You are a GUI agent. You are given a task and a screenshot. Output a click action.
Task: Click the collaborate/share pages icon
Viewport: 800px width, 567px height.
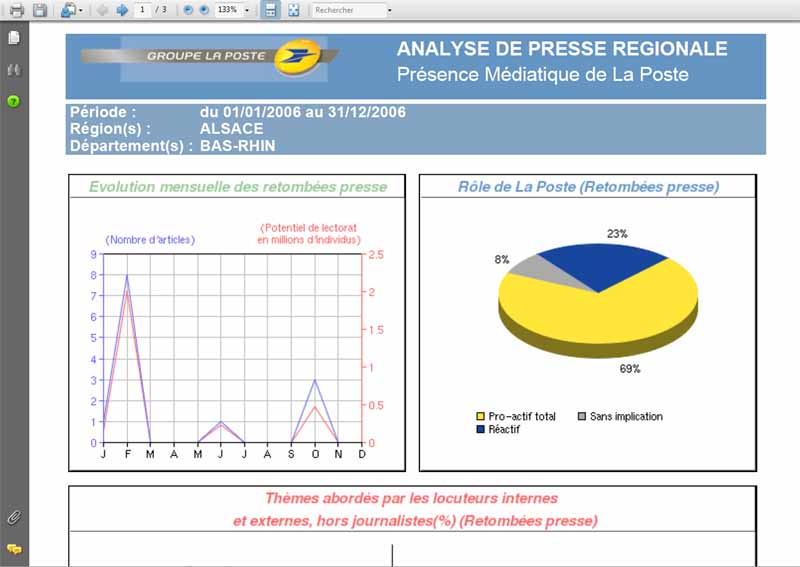pos(68,10)
